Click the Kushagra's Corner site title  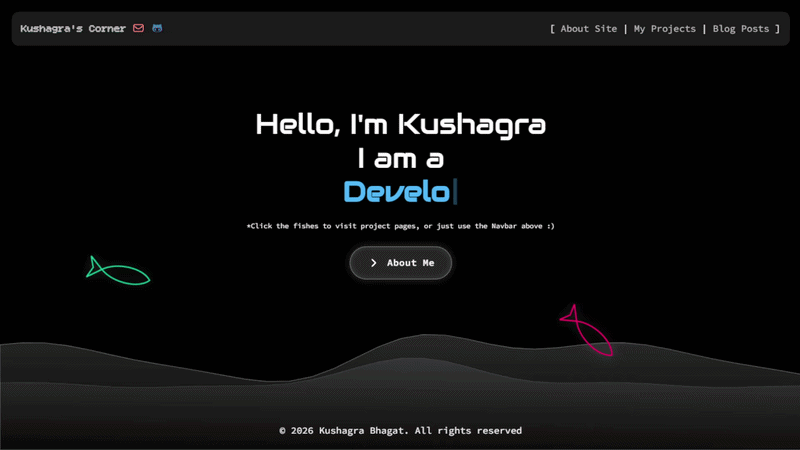(73, 29)
